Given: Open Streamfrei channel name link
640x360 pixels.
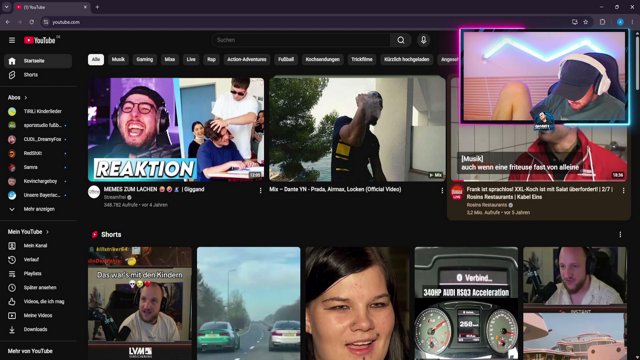Looking at the screenshot, I should click(x=115, y=197).
